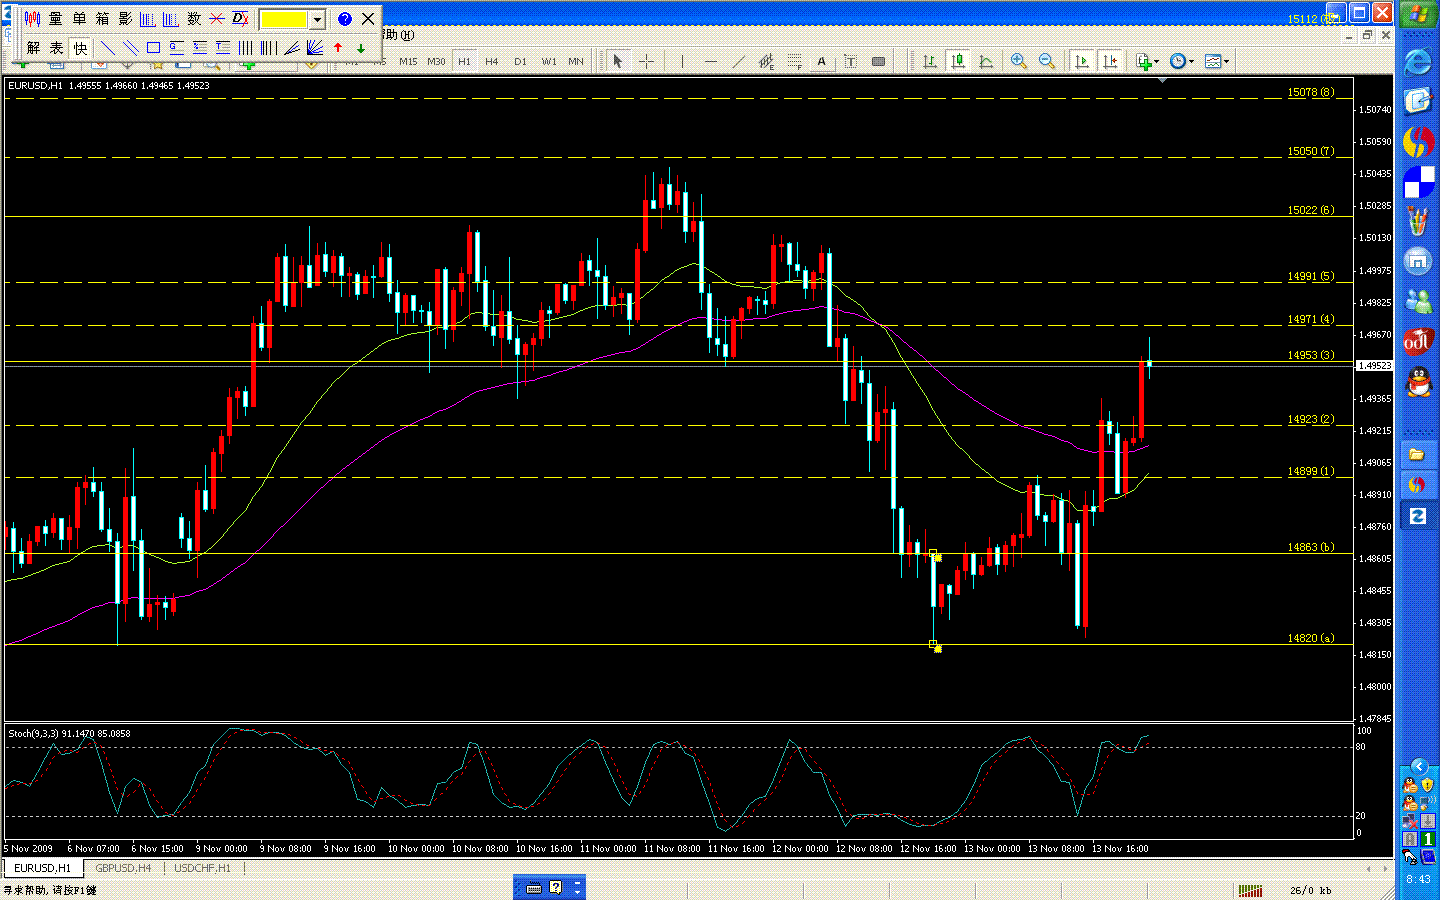Select the double parallel lines tool
1440x900 pixels.
tap(131, 47)
